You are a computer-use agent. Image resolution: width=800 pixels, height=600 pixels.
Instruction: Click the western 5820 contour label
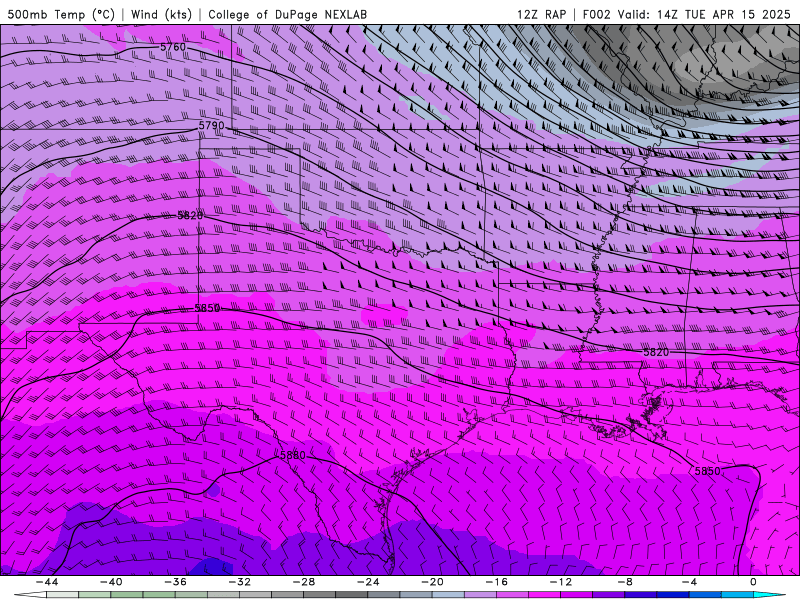click(x=190, y=215)
